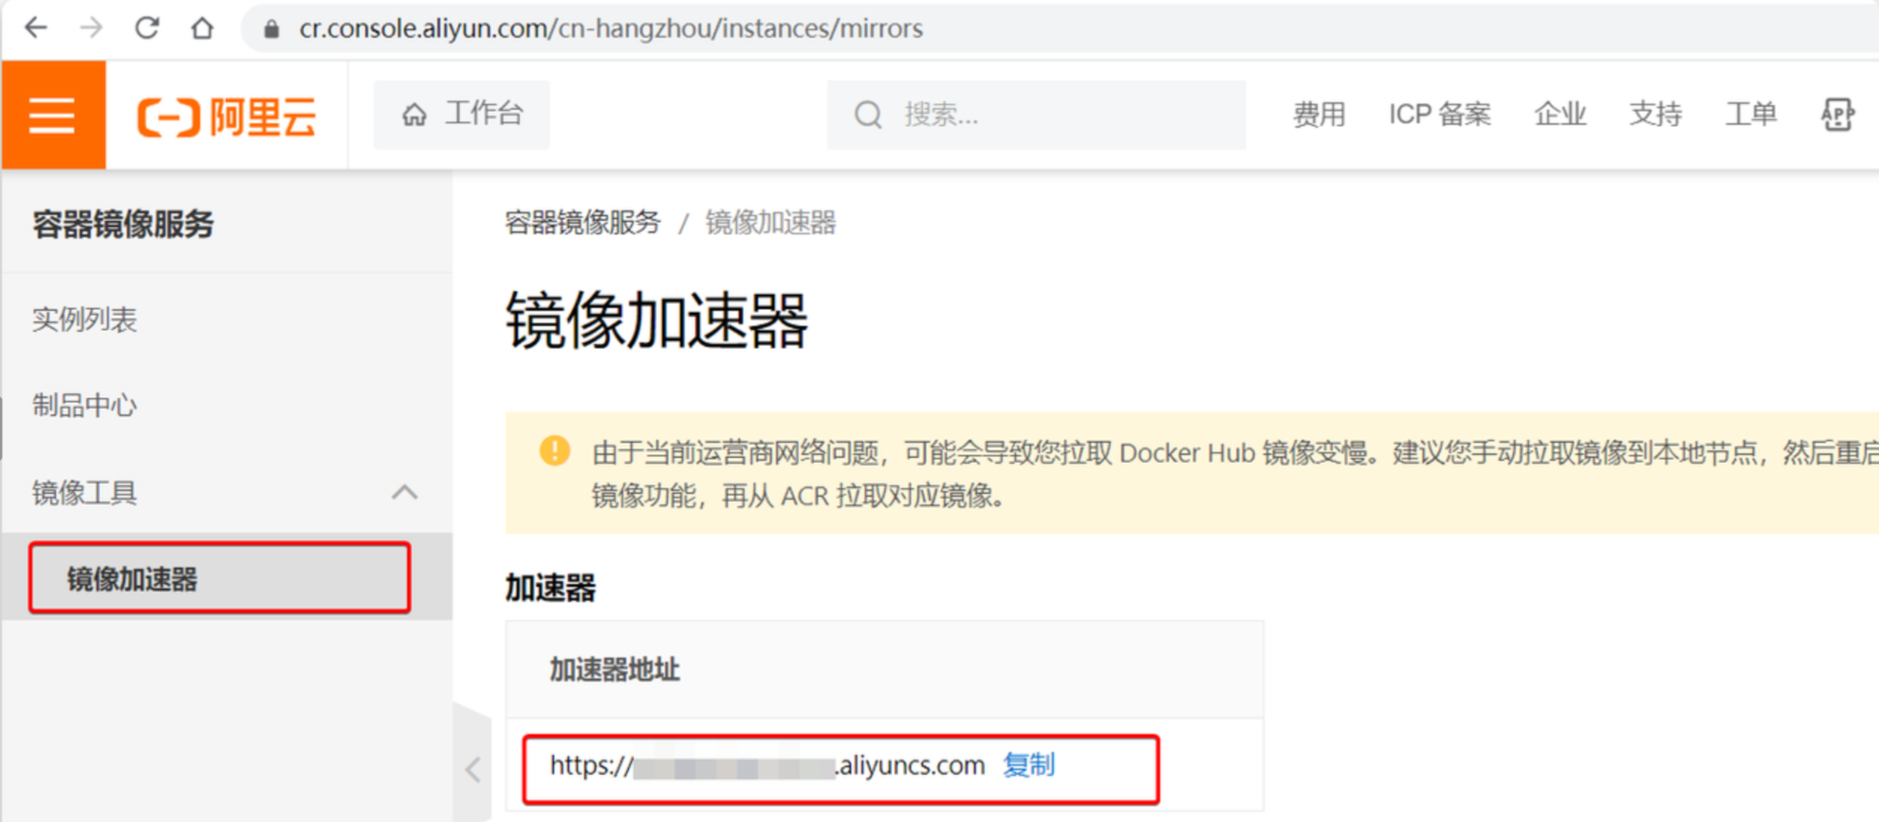
Task: Click the magnifier search icon
Action: coord(868,115)
